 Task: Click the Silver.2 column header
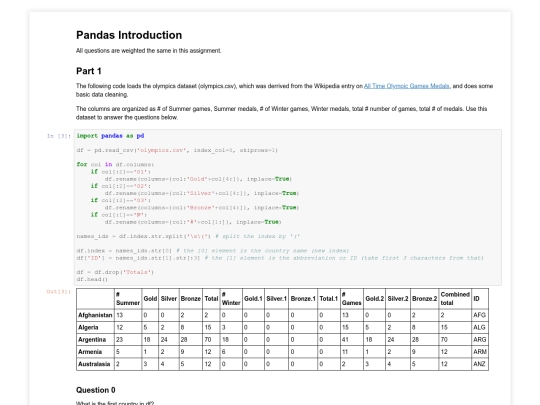click(x=398, y=299)
